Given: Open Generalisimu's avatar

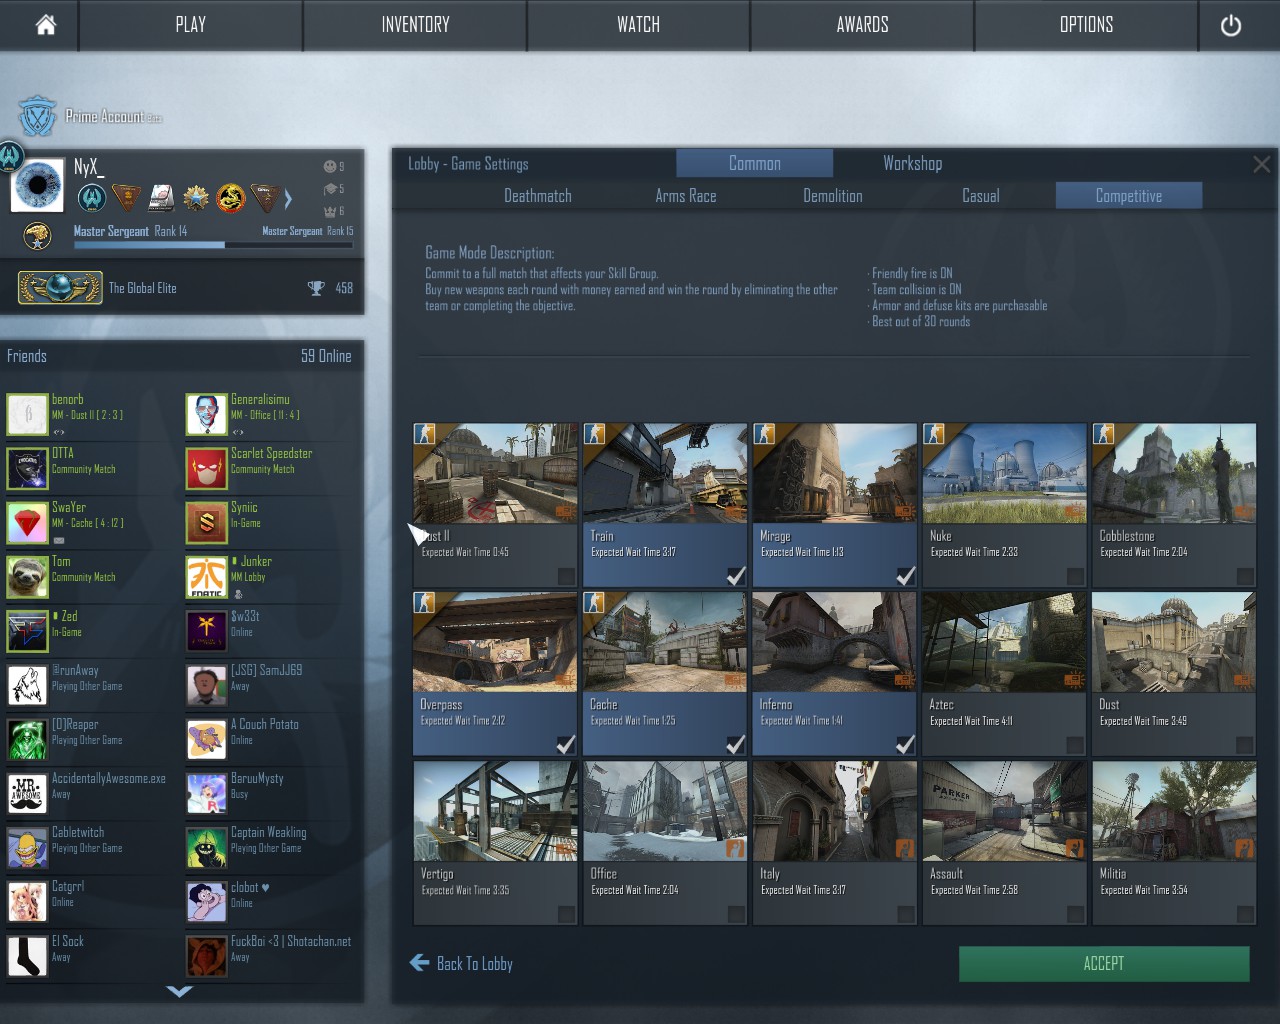Looking at the screenshot, I should pos(206,414).
